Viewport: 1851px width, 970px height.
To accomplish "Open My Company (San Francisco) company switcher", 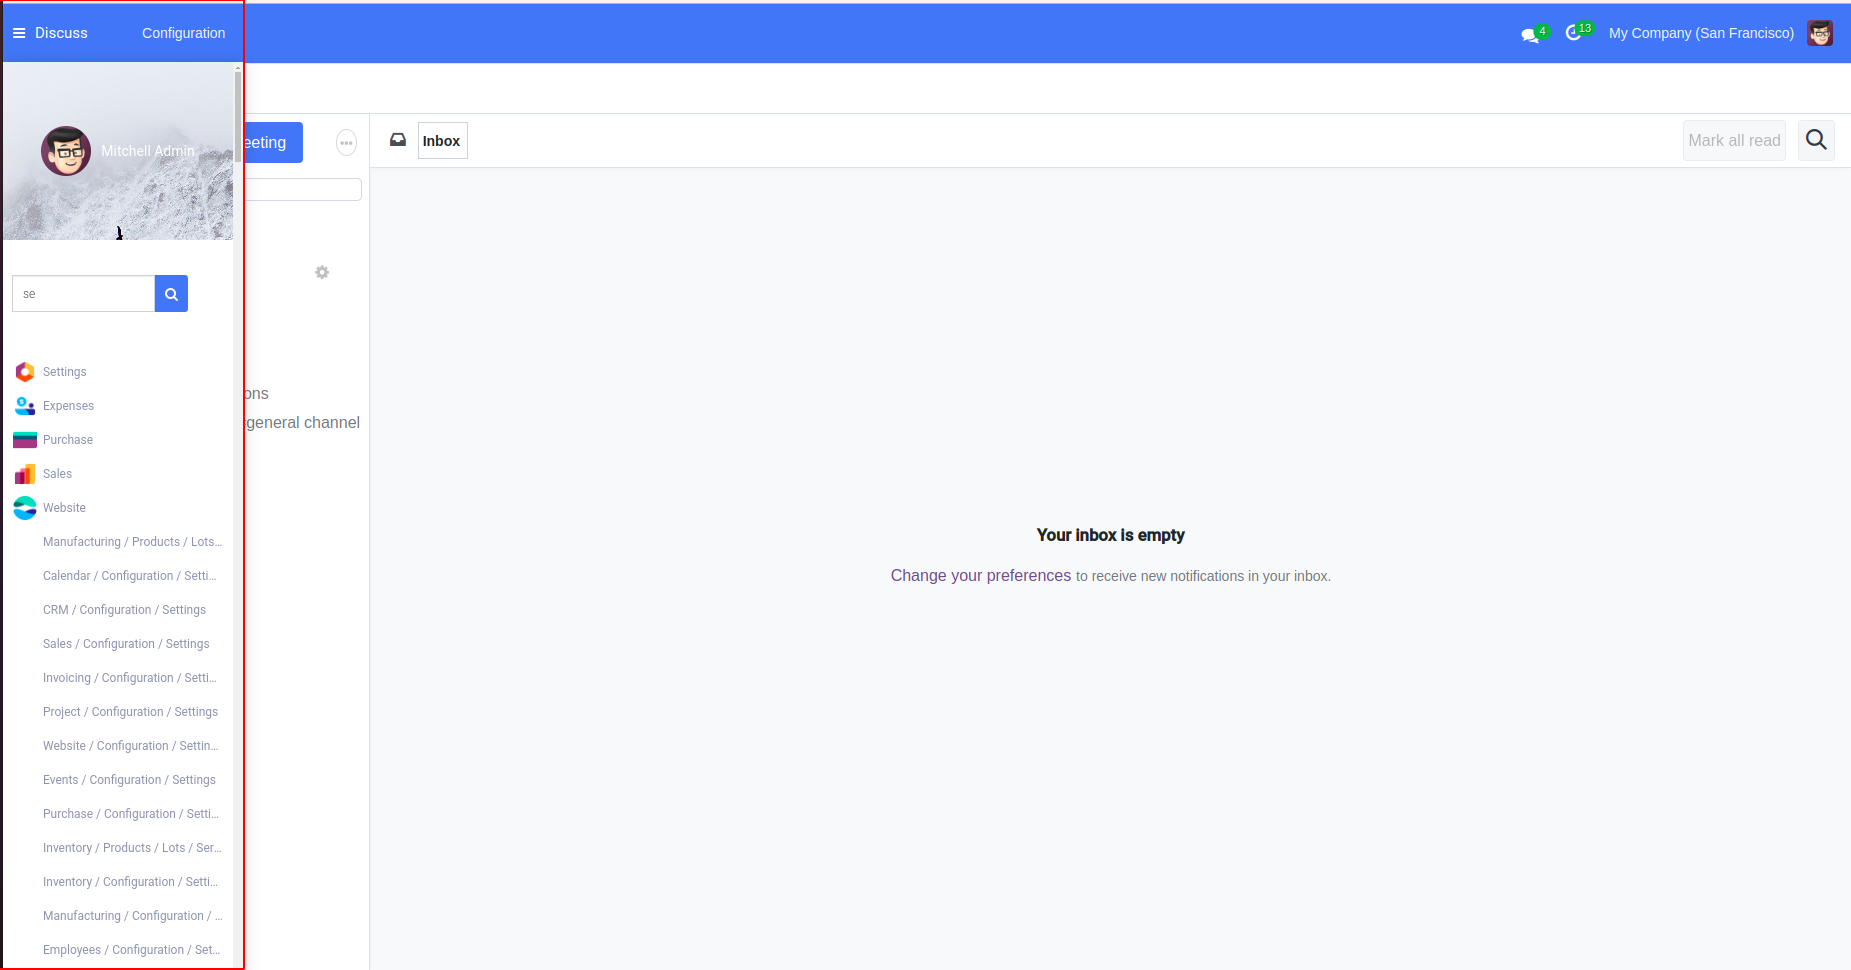I will (x=1700, y=33).
